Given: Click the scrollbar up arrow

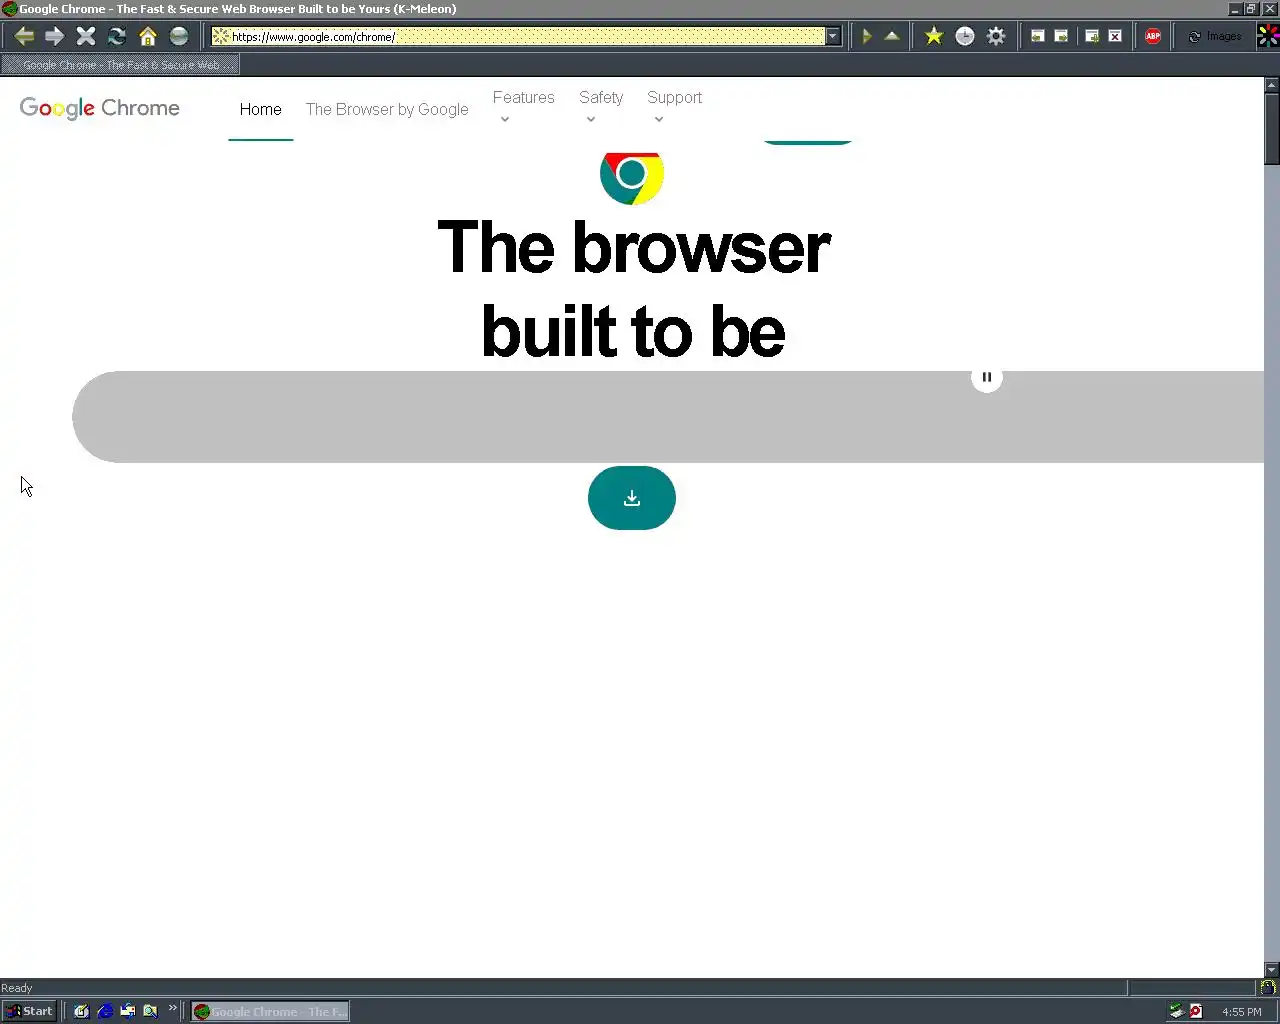Looking at the screenshot, I should (1272, 85).
